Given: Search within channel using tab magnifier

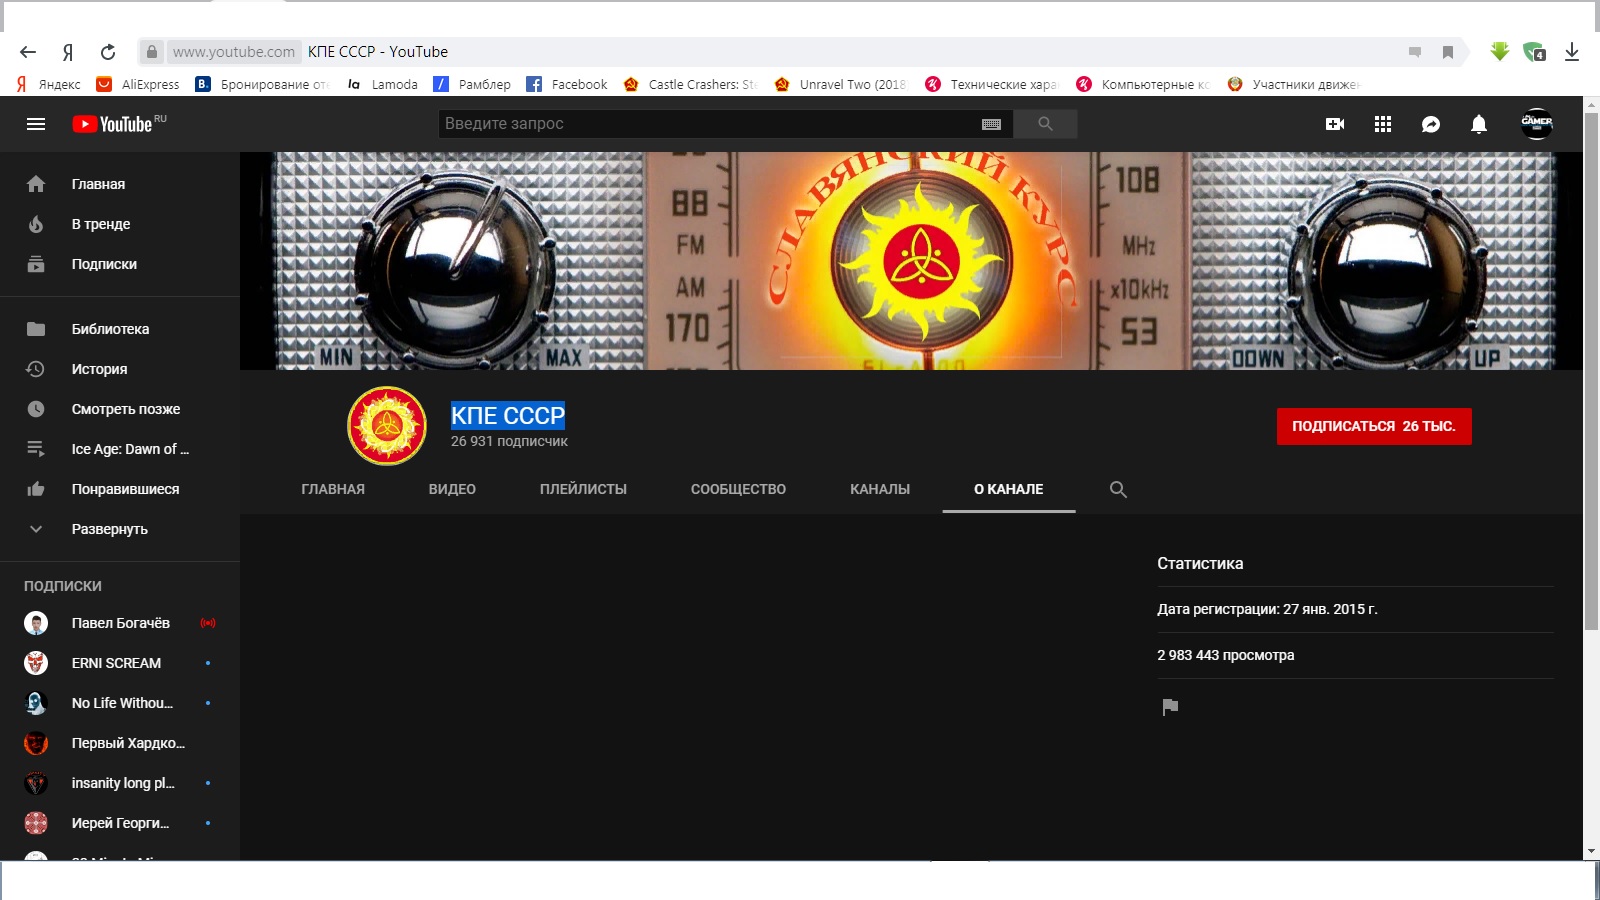Looking at the screenshot, I should 1118,489.
